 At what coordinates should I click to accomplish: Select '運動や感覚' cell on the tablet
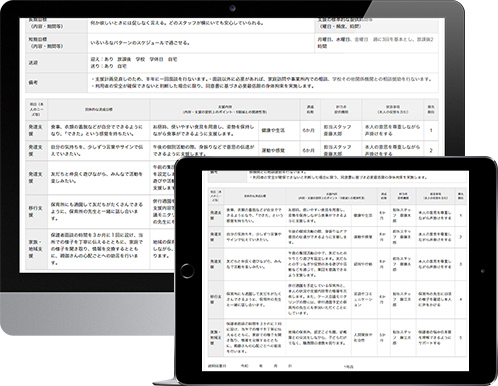(363, 237)
